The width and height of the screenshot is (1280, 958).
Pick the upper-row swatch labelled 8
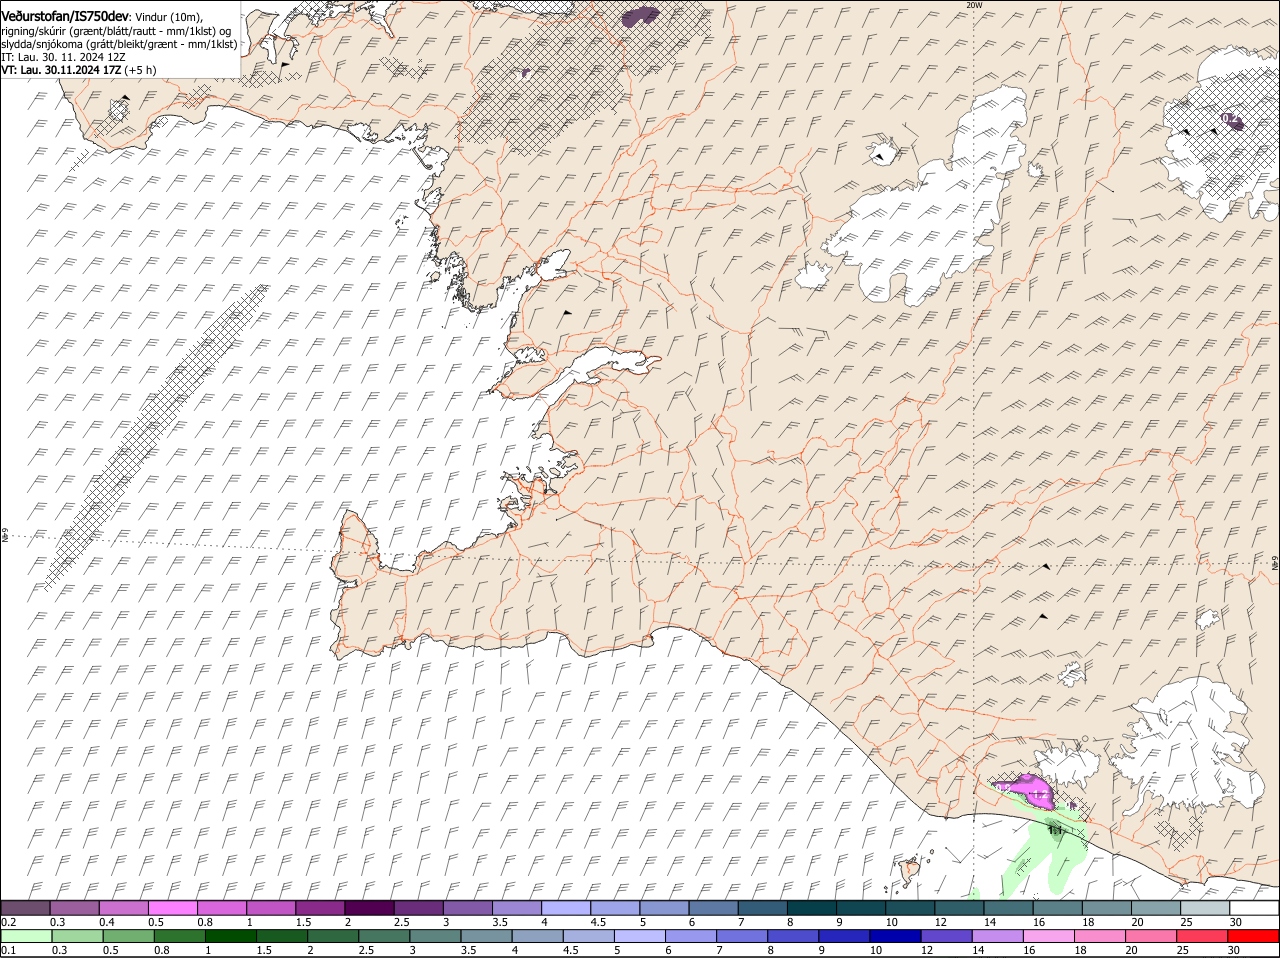[812, 908]
